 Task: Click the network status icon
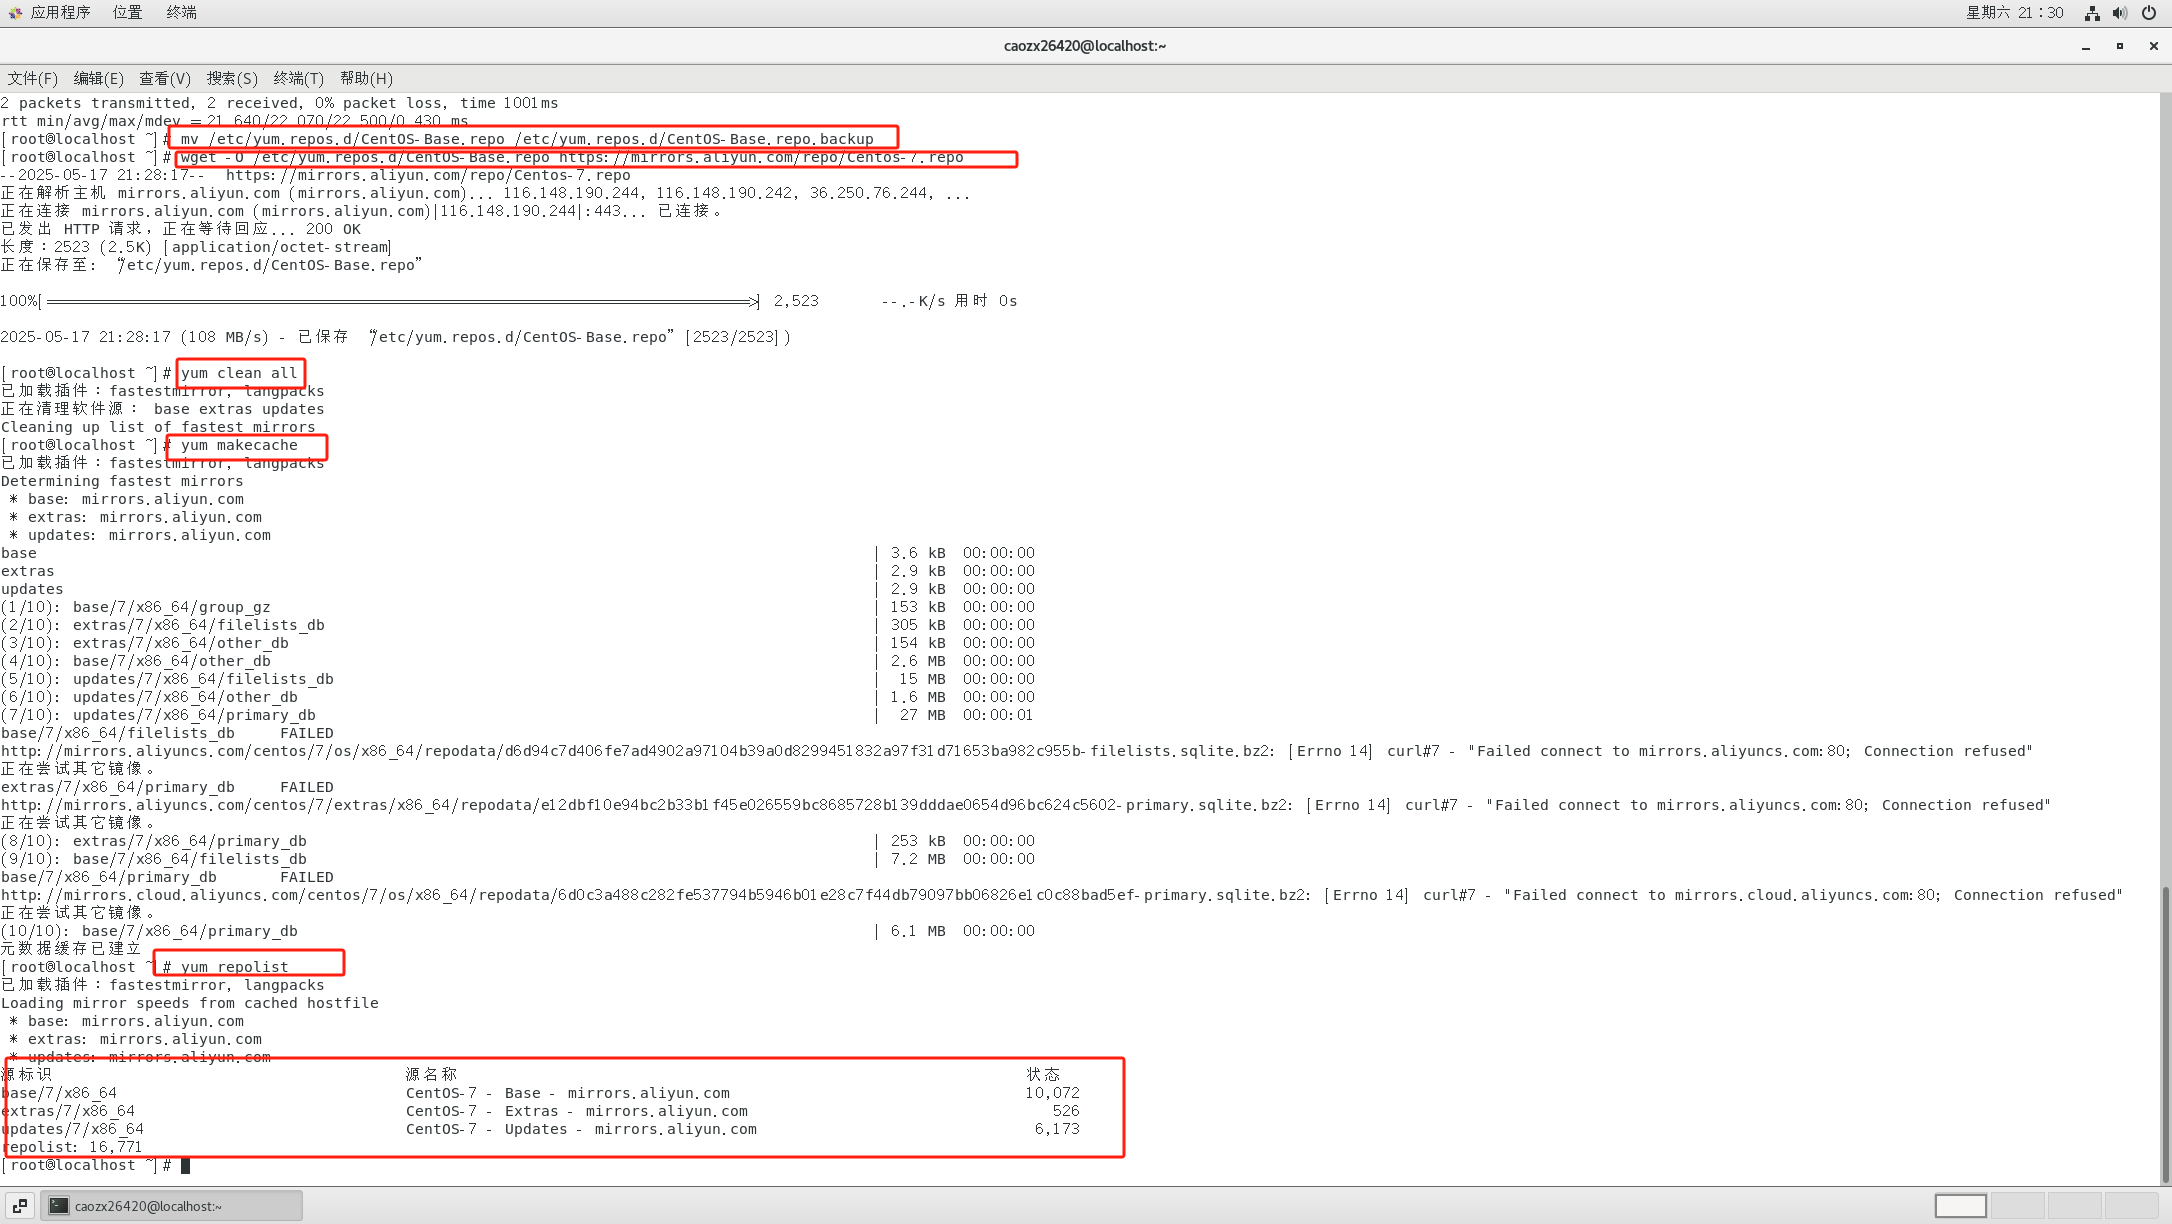(x=2091, y=13)
